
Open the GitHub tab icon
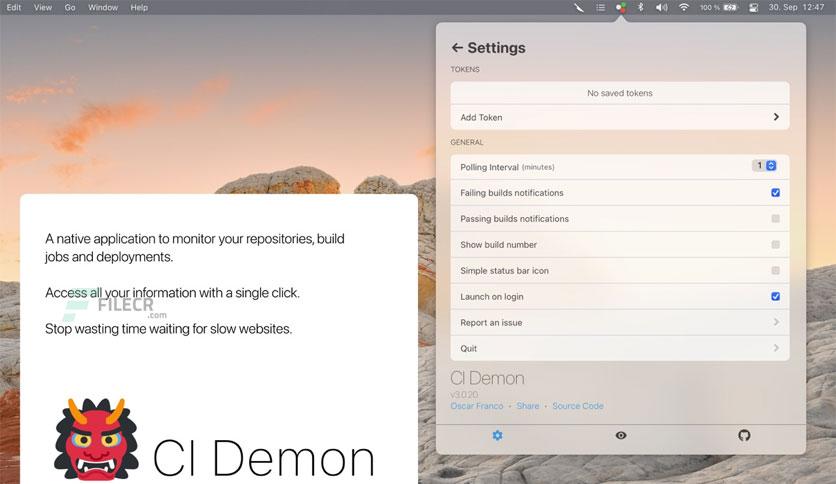744,435
